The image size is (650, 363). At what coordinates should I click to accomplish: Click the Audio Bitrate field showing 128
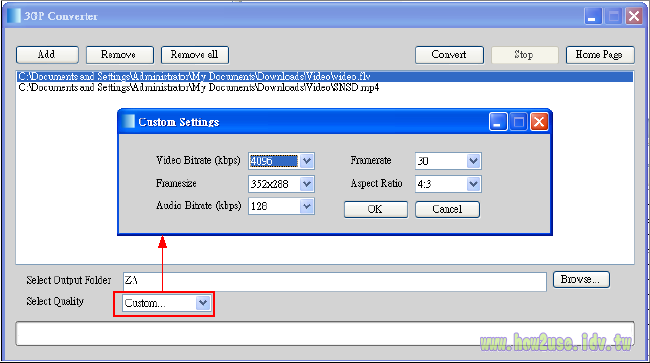click(x=274, y=206)
